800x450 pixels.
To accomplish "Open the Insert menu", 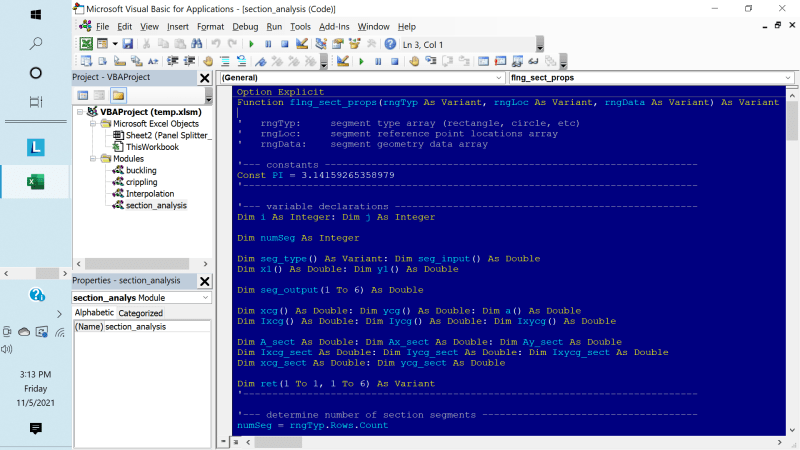I will [x=178, y=27].
